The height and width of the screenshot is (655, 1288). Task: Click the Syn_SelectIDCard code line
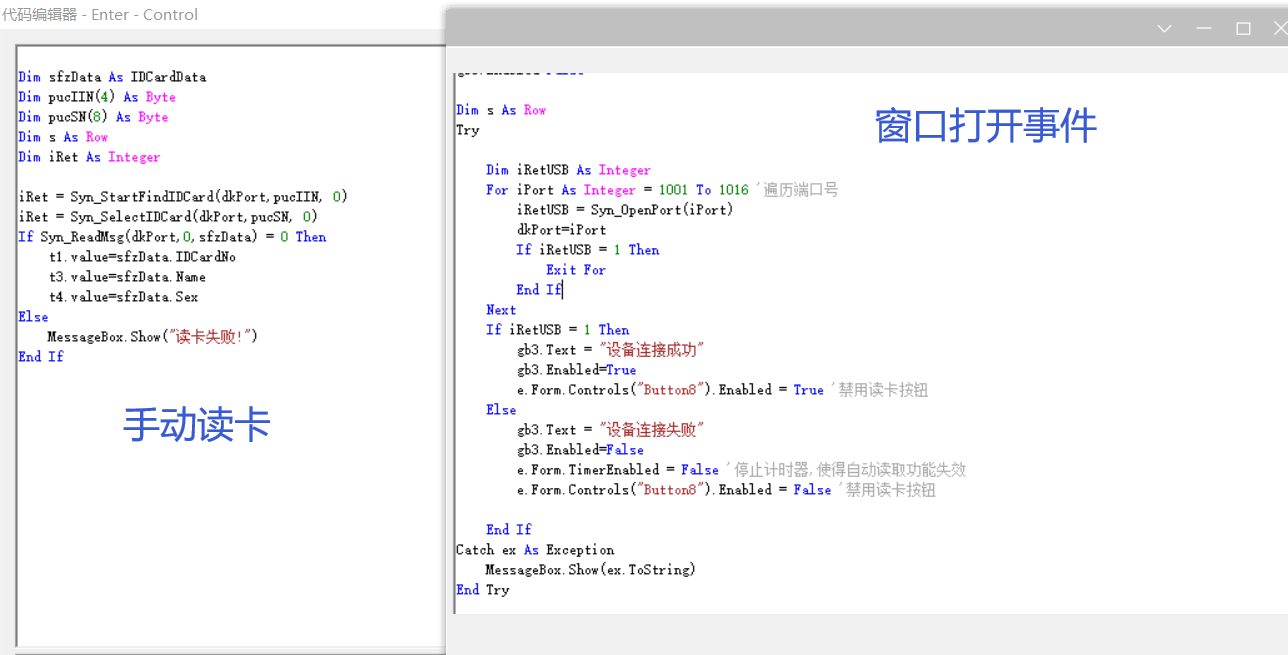coord(168,217)
